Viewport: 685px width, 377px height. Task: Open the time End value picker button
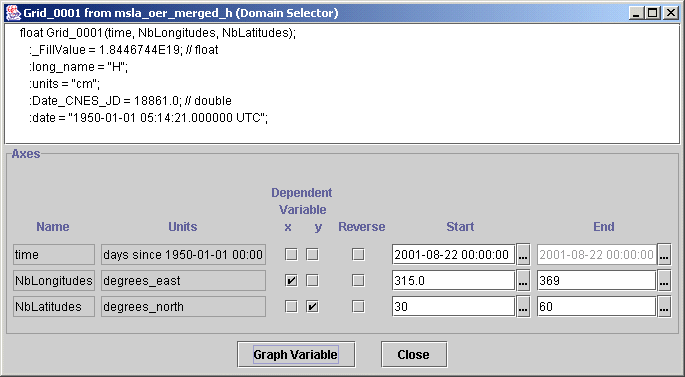[664, 254]
